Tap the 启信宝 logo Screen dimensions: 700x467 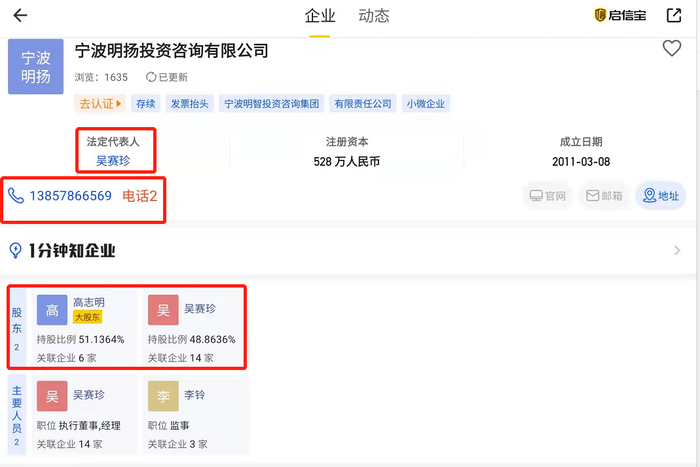click(619, 16)
